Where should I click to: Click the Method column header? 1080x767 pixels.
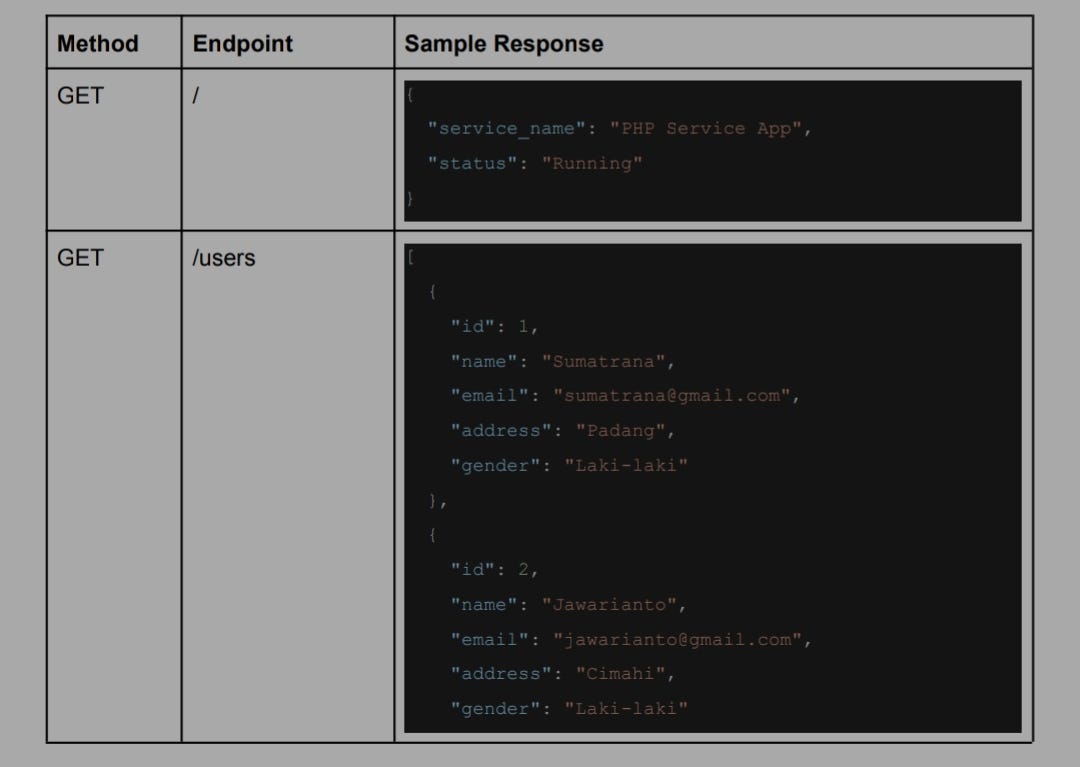point(97,43)
